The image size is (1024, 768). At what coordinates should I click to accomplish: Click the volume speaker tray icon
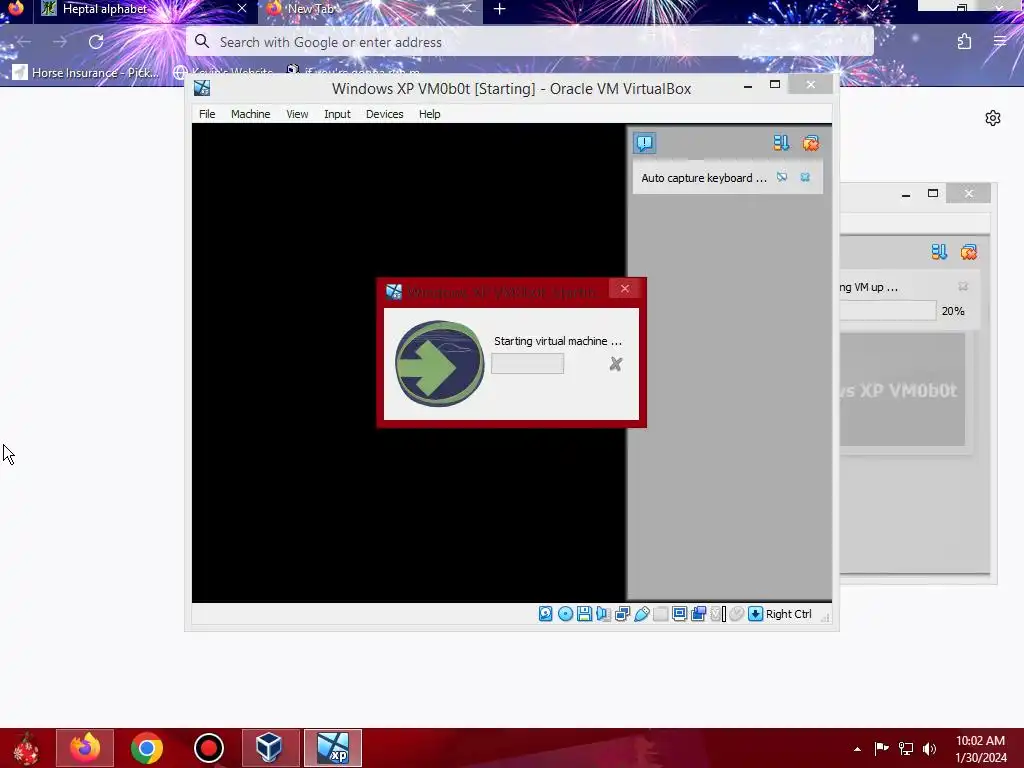[929, 748]
